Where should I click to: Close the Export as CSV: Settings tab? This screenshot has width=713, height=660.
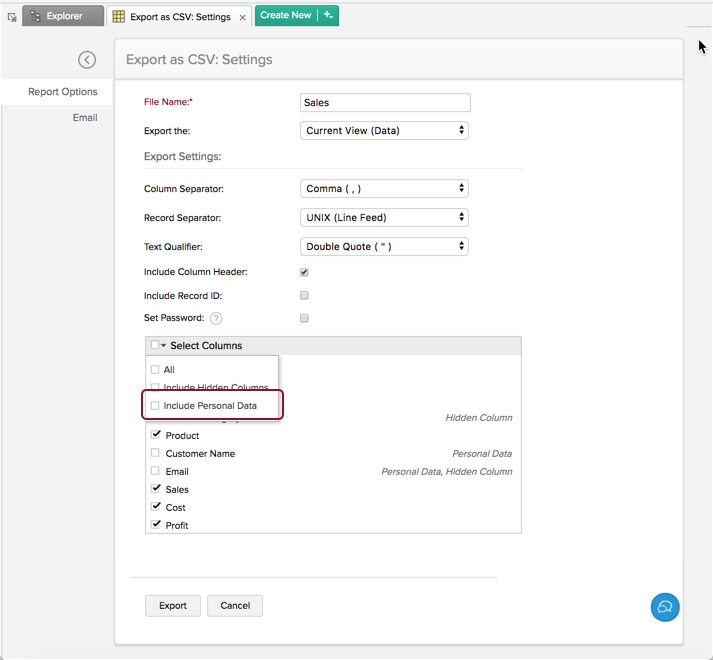point(244,17)
